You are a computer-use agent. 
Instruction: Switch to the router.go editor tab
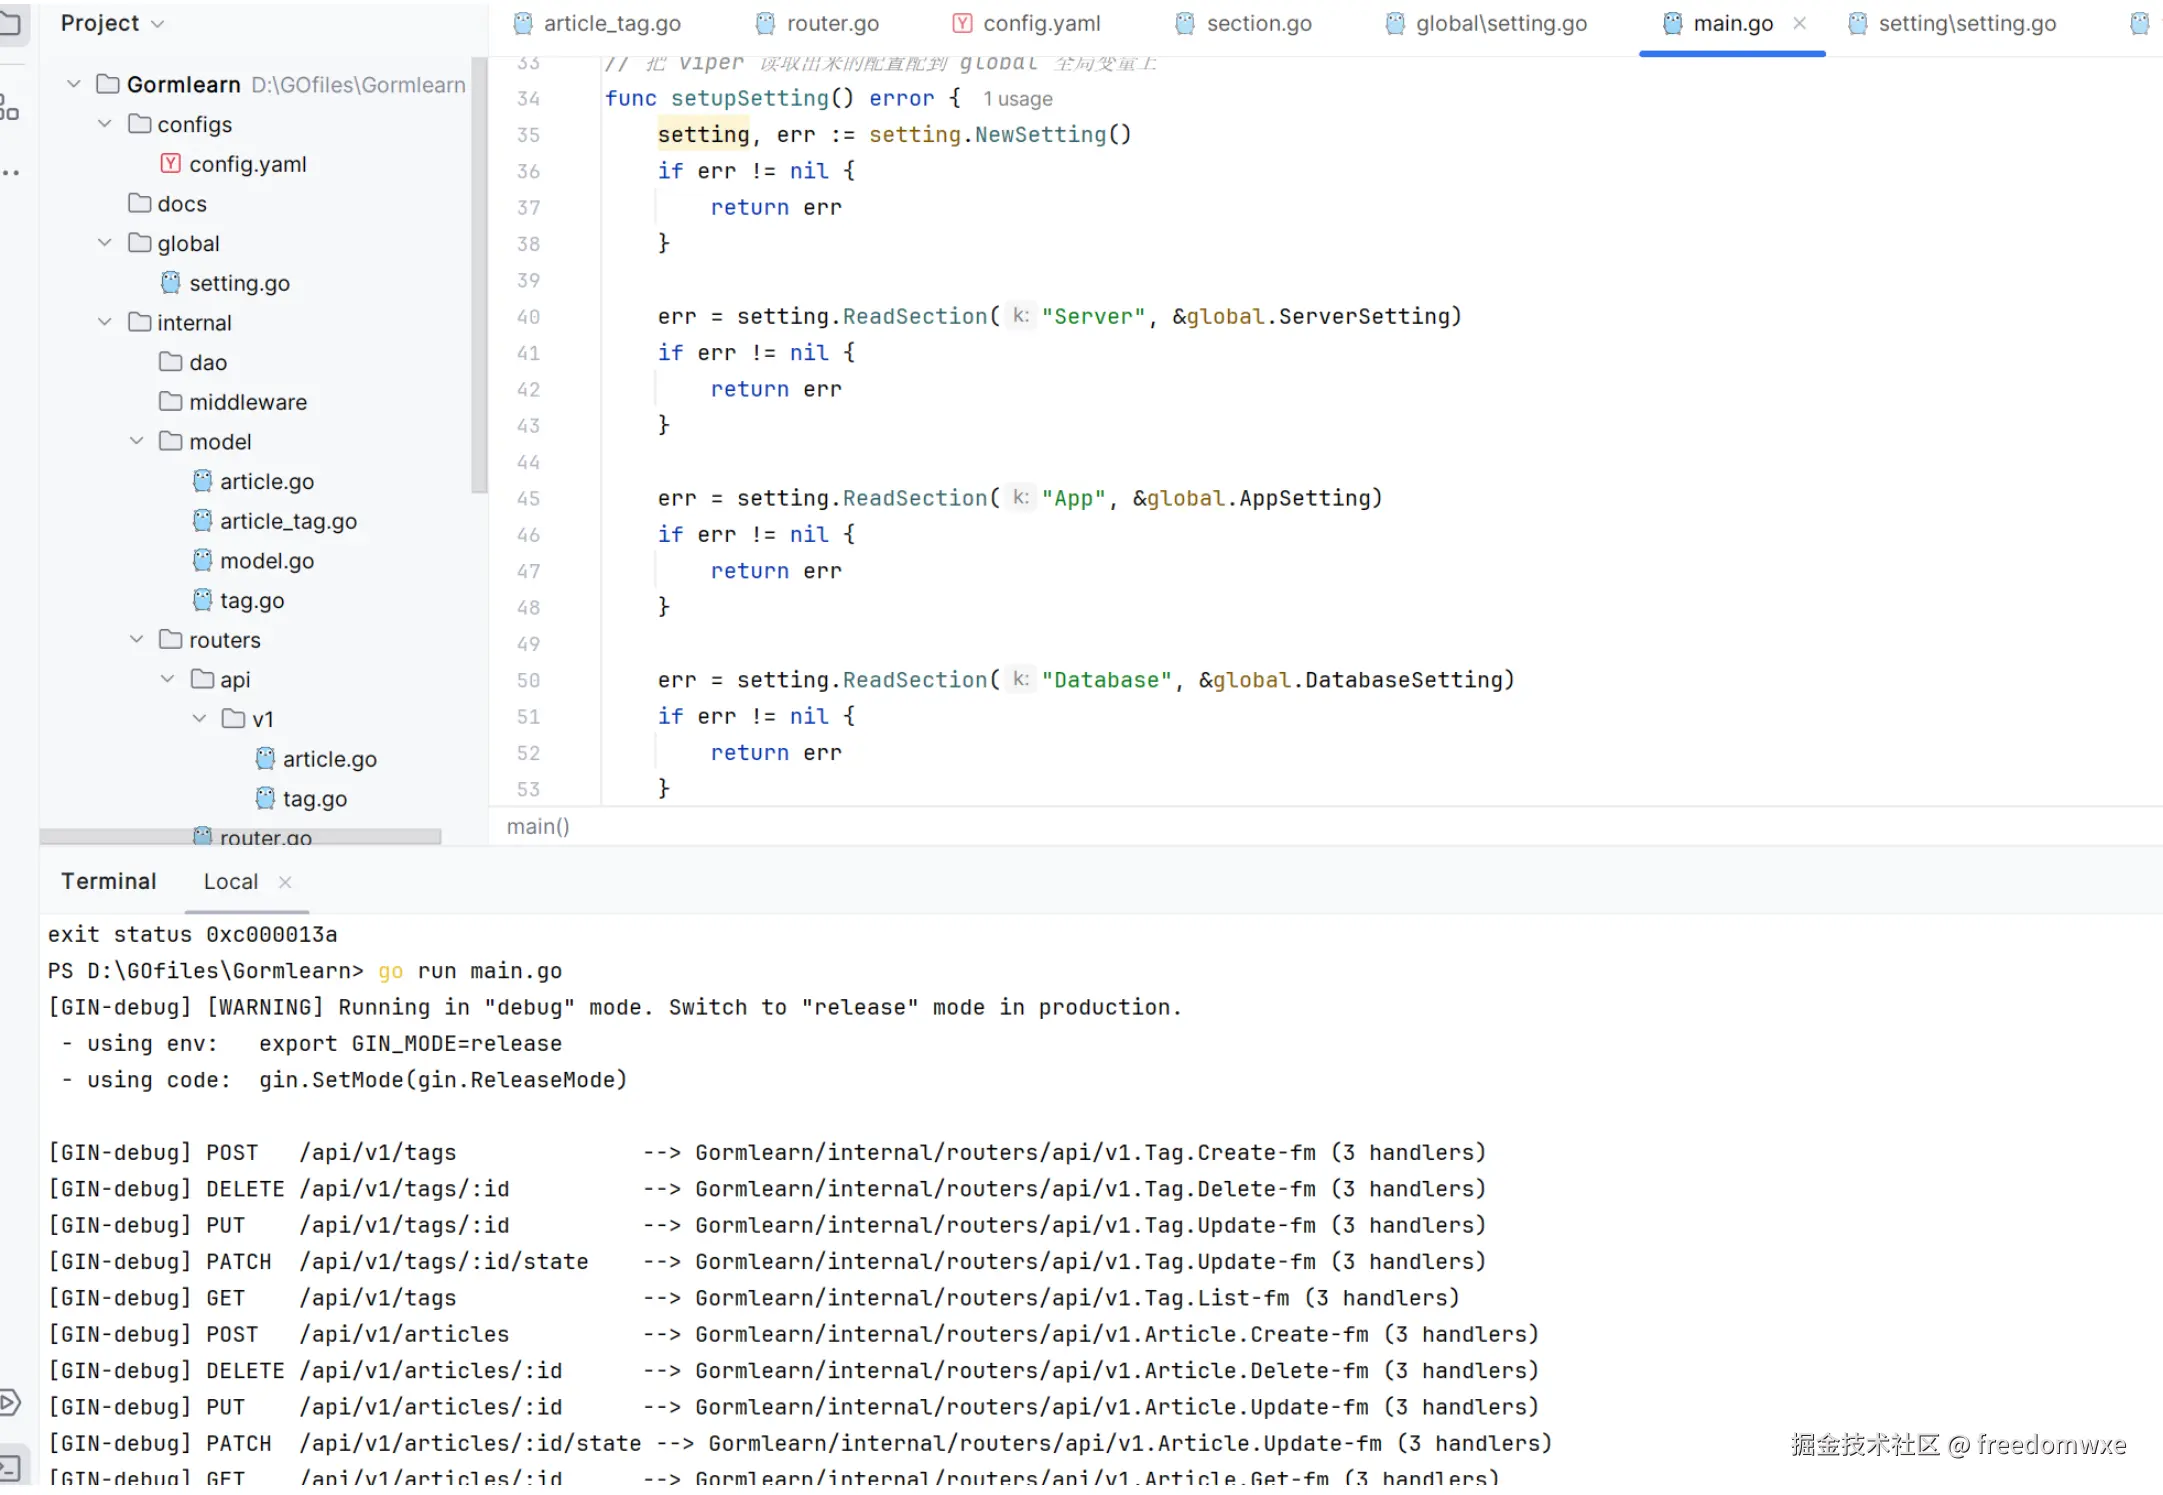coord(831,23)
